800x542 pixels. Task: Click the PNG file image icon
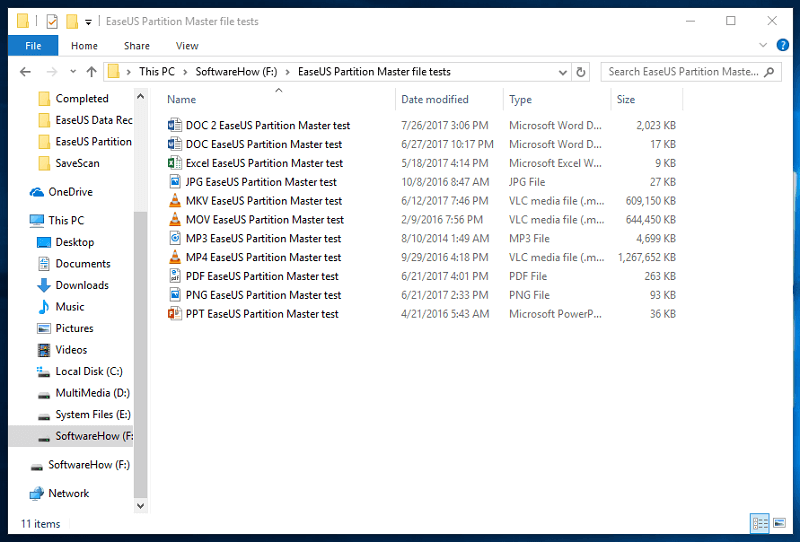point(174,295)
